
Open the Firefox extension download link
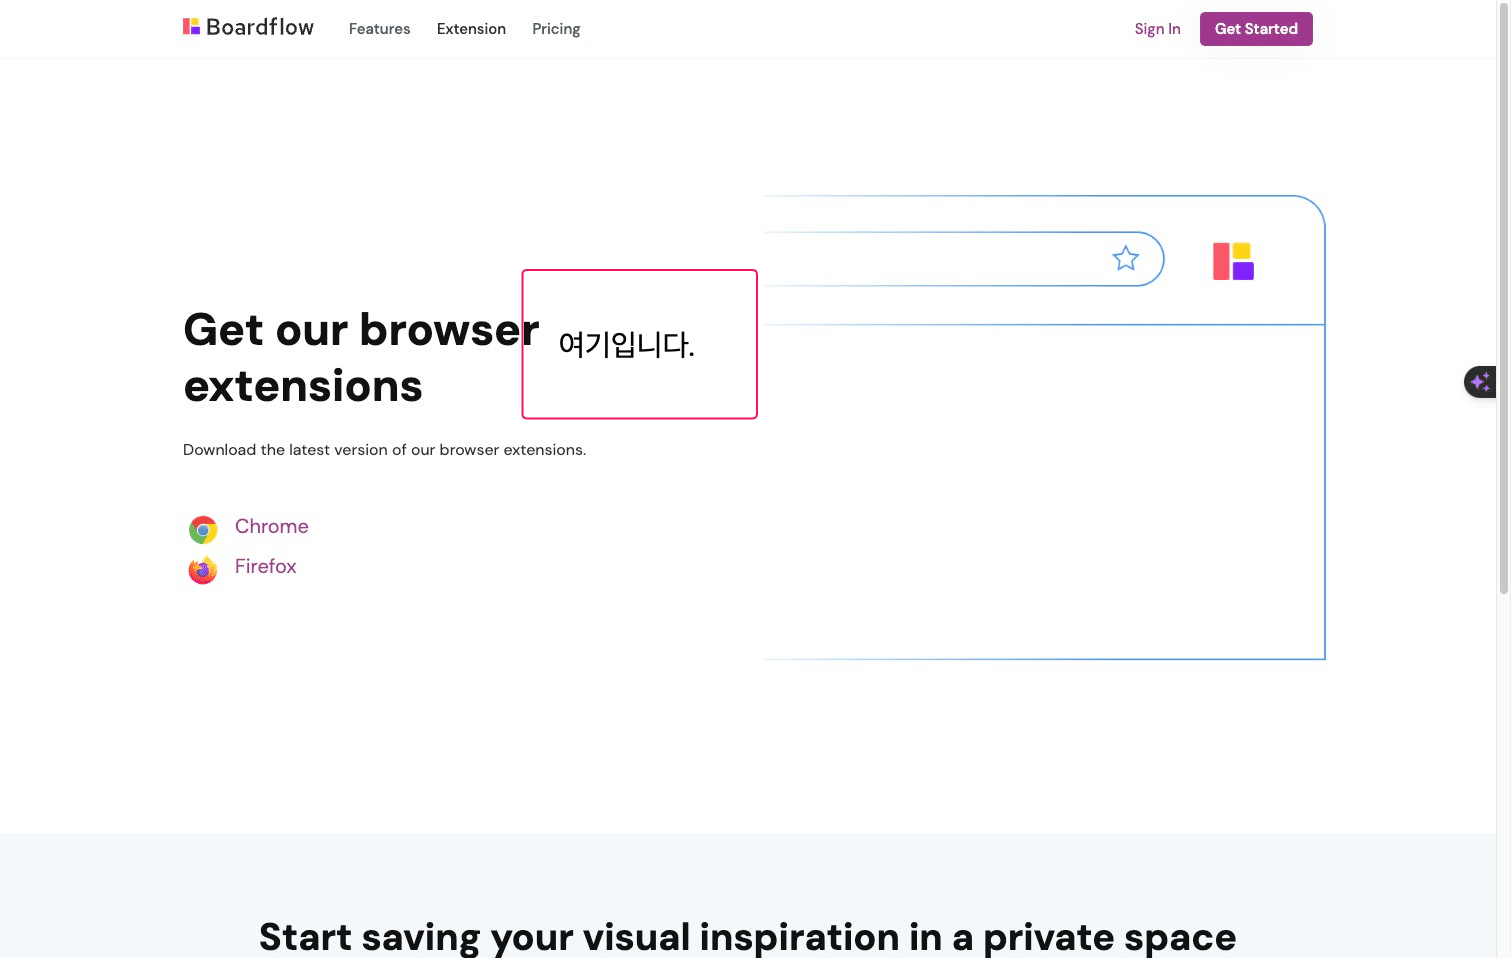pos(265,567)
